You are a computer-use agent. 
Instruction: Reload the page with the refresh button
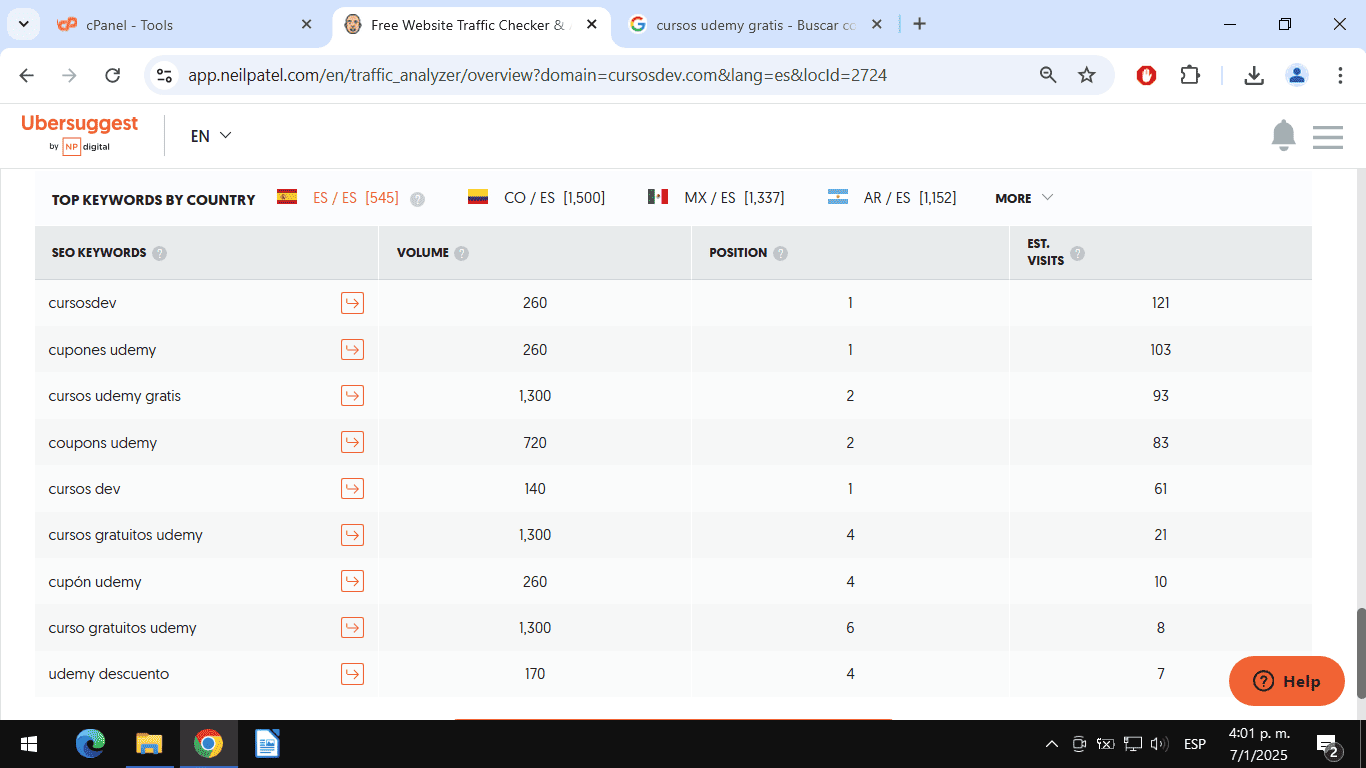113,75
